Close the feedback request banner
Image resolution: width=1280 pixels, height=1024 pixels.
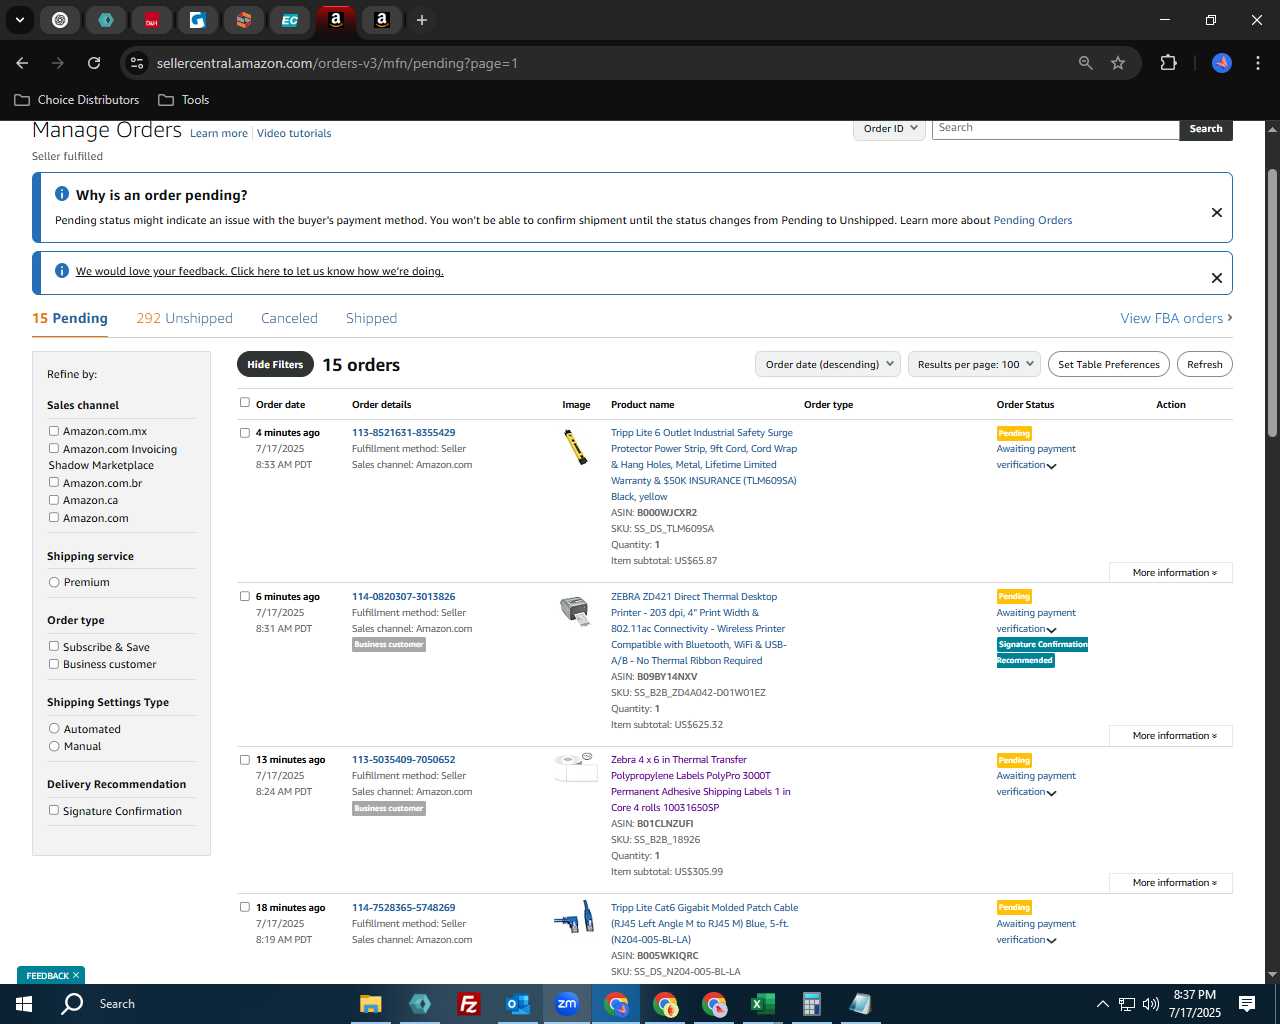tap(1217, 278)
